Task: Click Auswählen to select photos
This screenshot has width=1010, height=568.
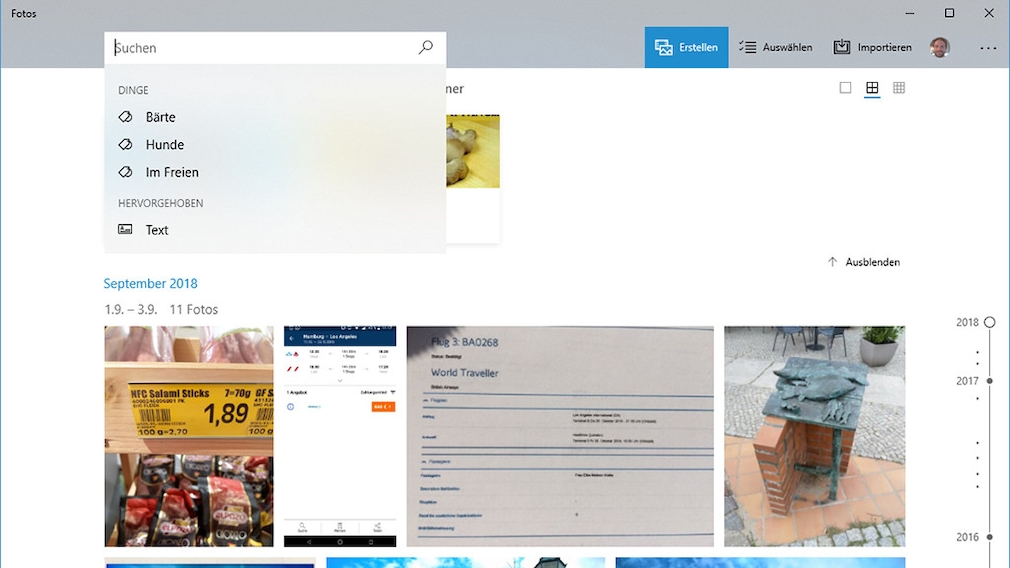Action: (775, 47)
